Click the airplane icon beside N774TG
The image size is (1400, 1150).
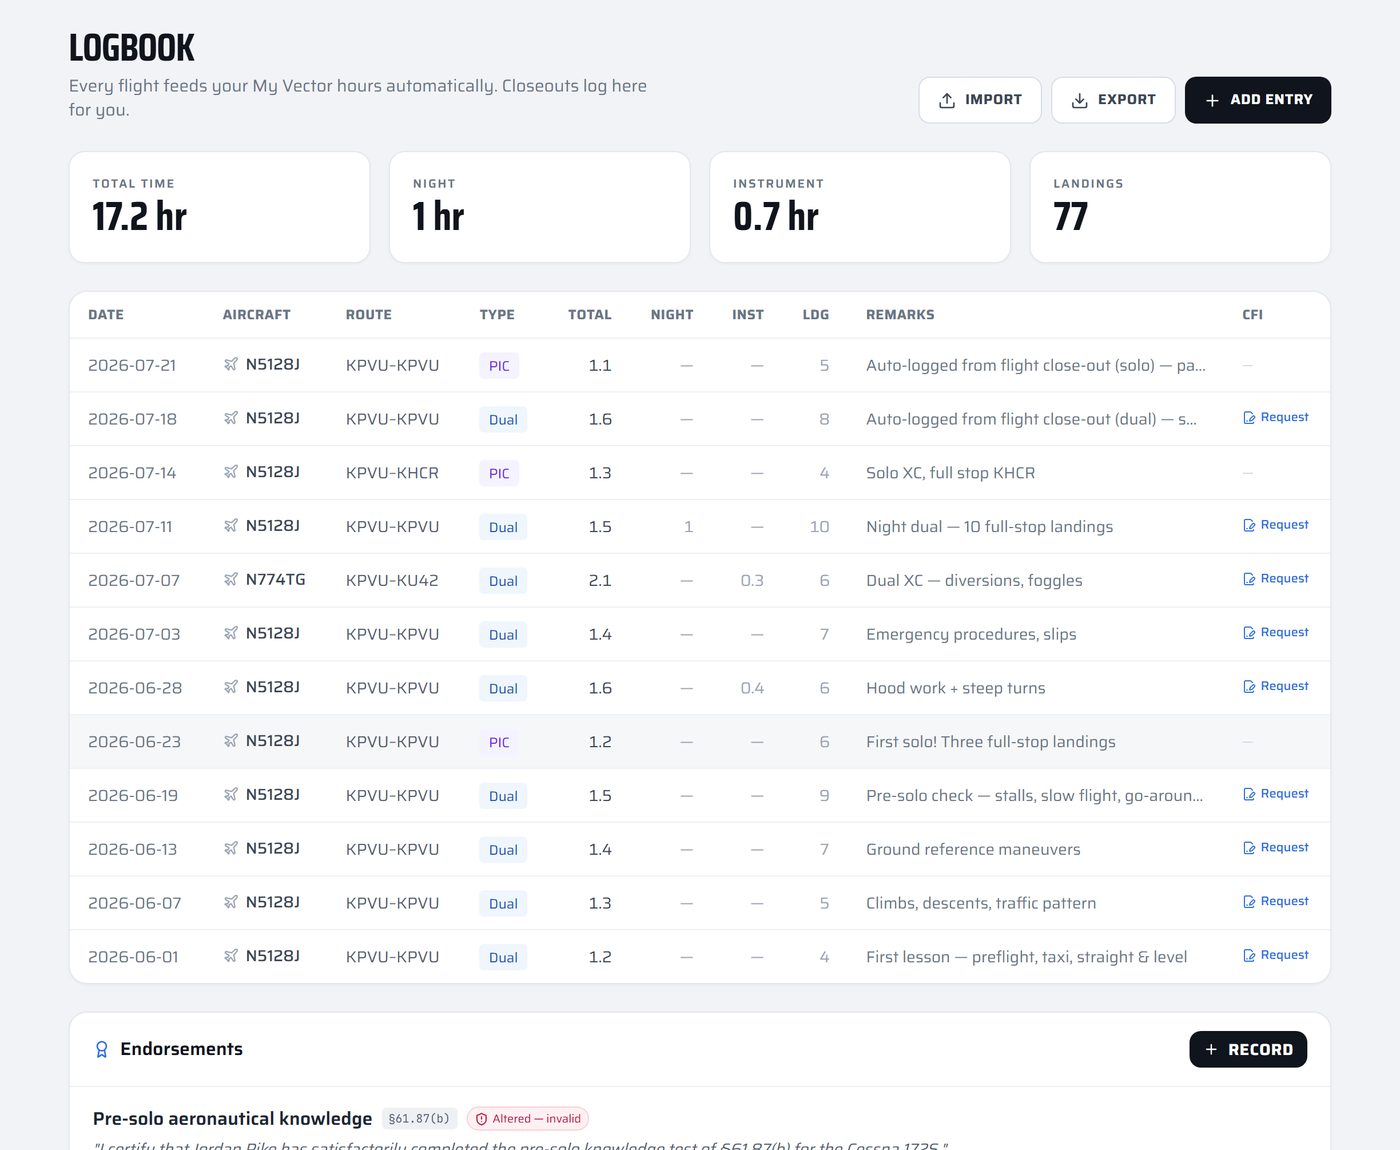(231, 579)
